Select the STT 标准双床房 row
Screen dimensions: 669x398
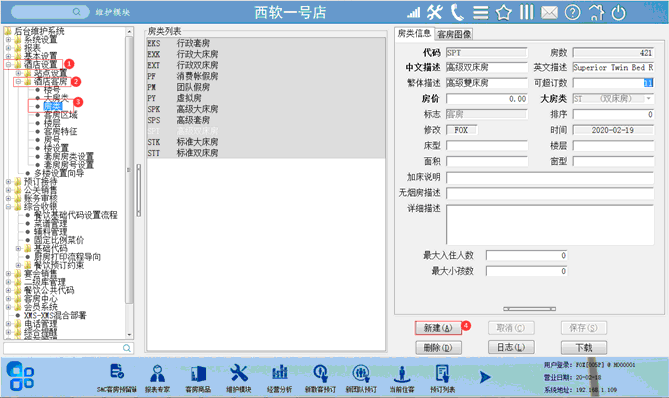click(265, 153)
